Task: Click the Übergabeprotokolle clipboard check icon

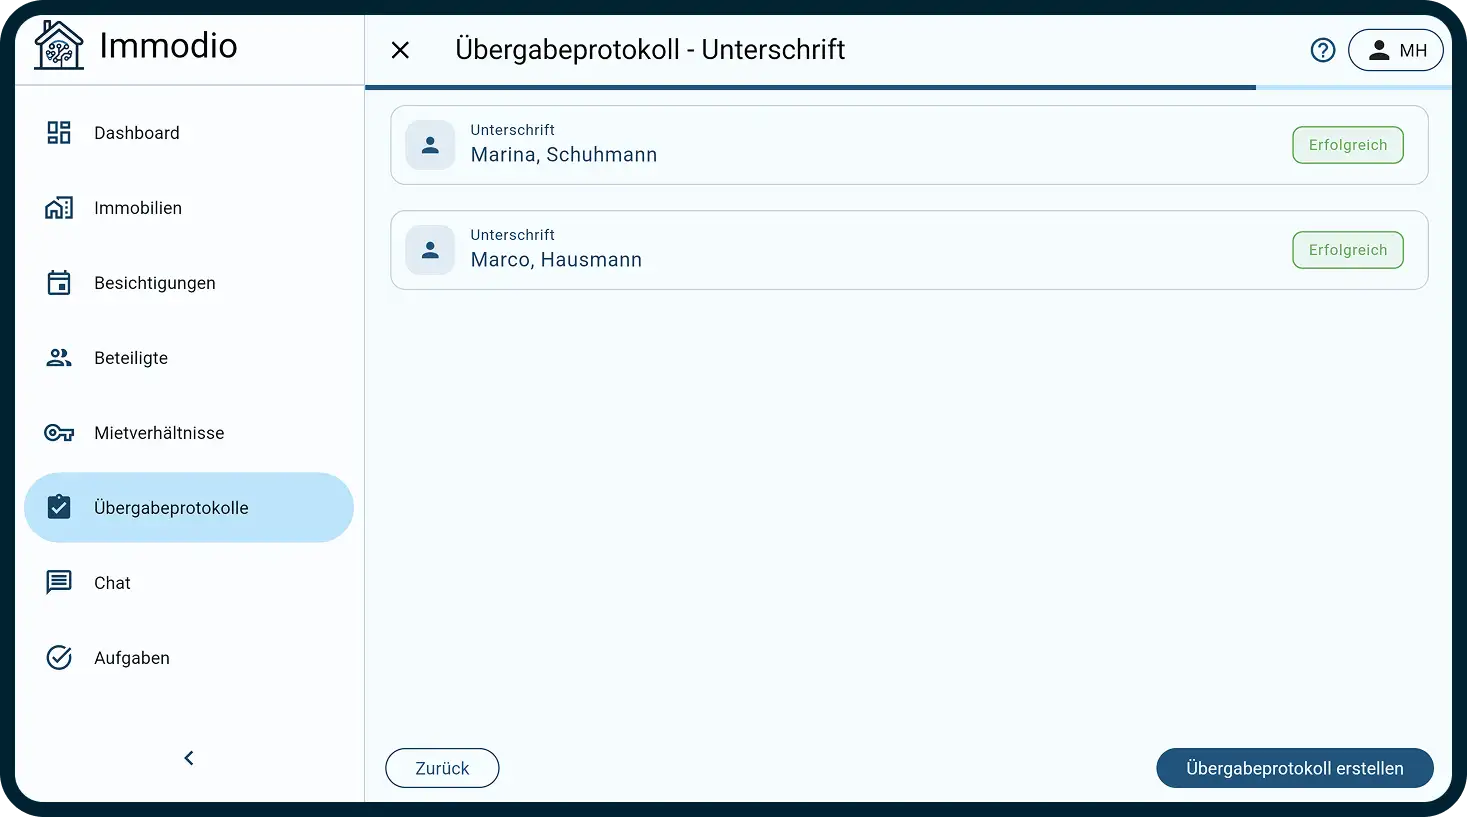Action: pyautogui.click(x=59, y=507)
